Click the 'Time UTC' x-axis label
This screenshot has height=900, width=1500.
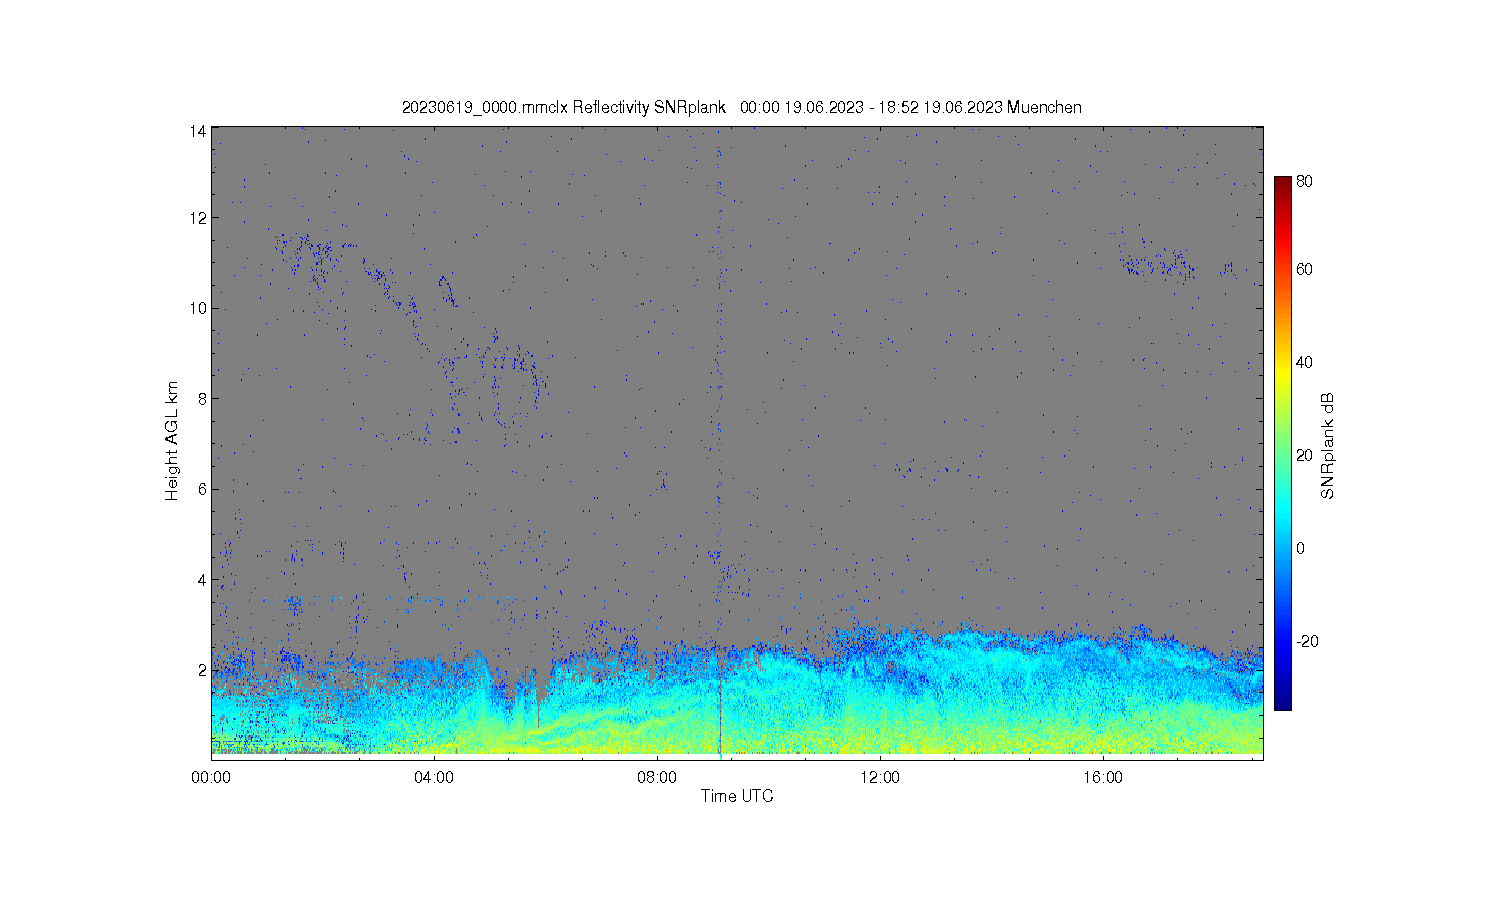[x=737, y=796]
